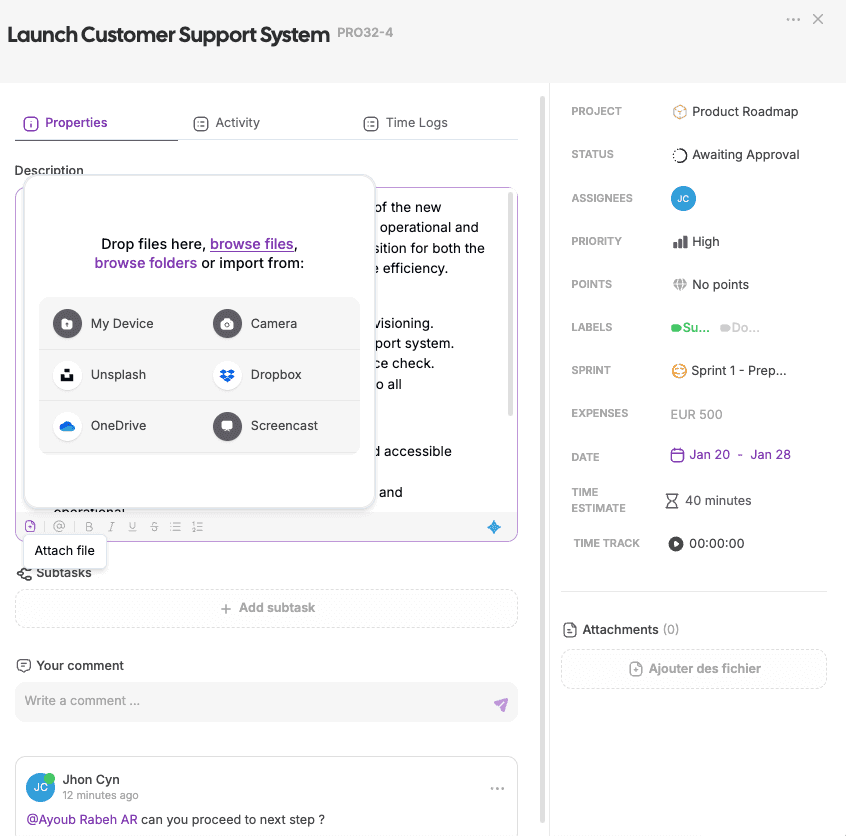Click the PRO32-4 task ID
This screenshot has width=846, height=836.
365,33
